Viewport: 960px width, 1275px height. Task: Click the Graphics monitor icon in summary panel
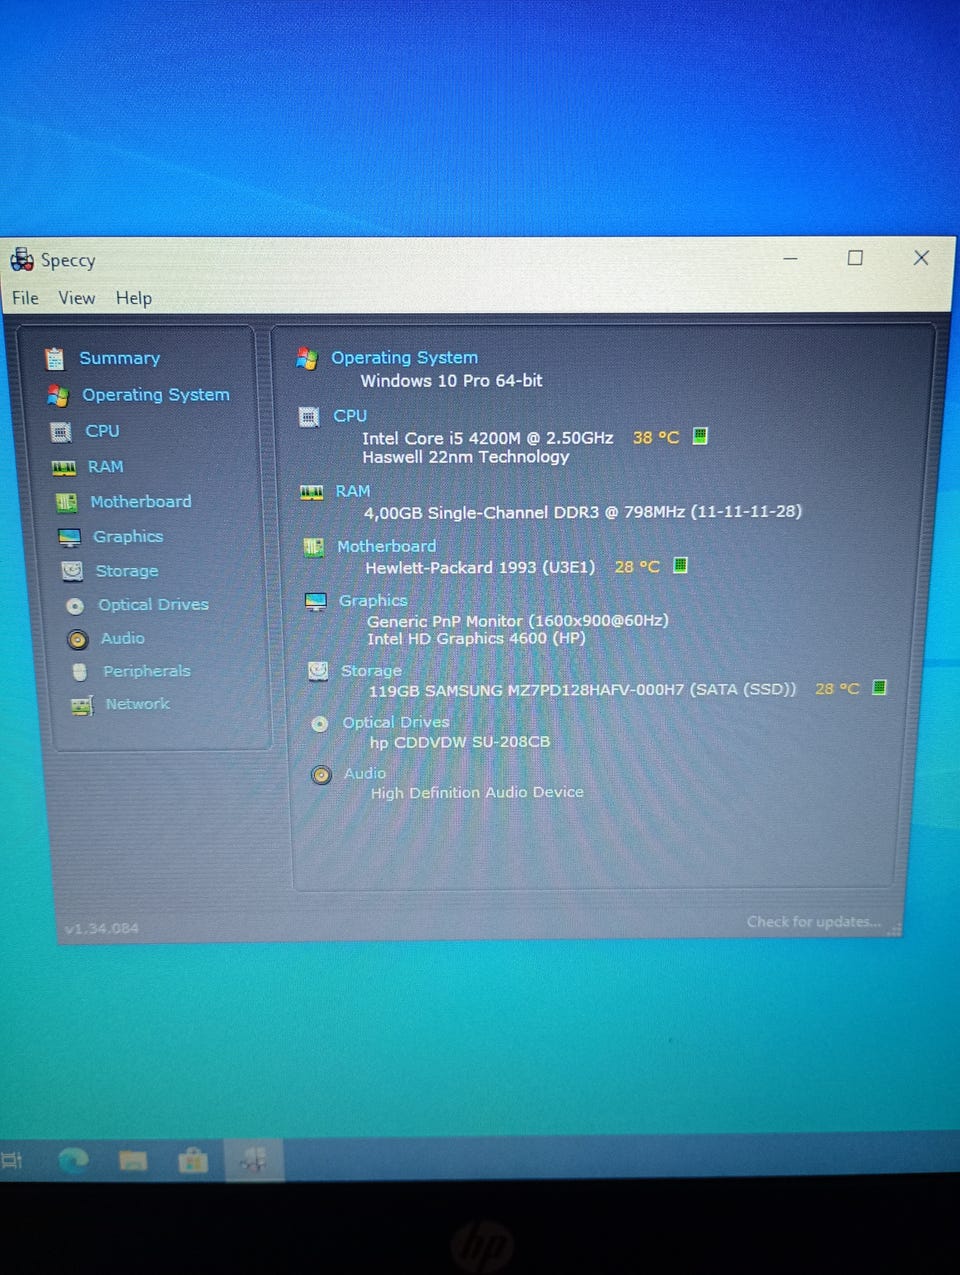(316, 602)
